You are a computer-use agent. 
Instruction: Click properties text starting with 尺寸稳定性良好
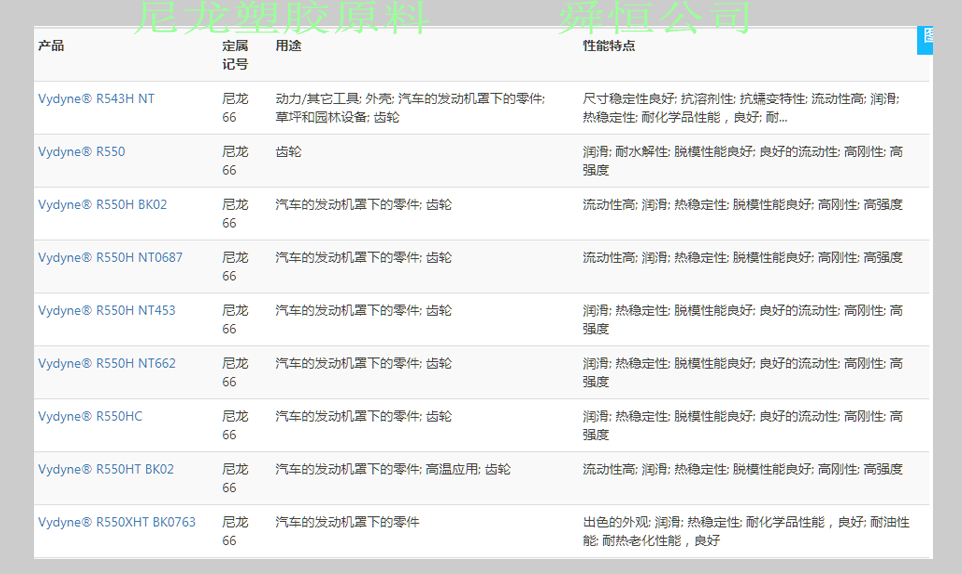pyautogui.click(x=741, y=108)
